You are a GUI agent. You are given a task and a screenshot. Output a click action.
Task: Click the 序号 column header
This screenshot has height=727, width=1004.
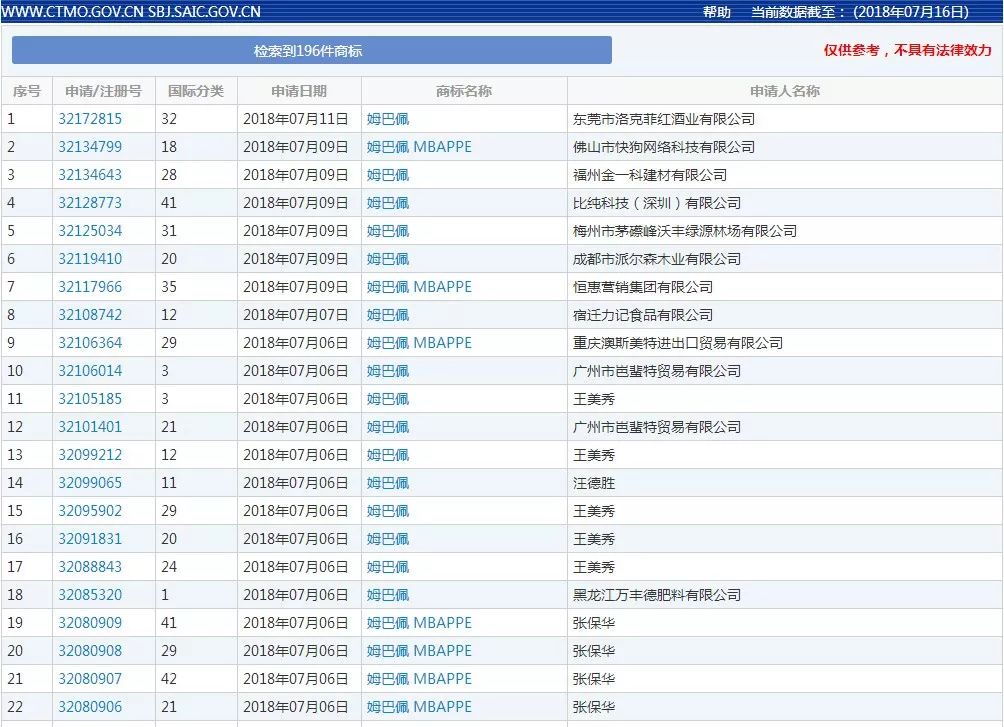[26, 91]
